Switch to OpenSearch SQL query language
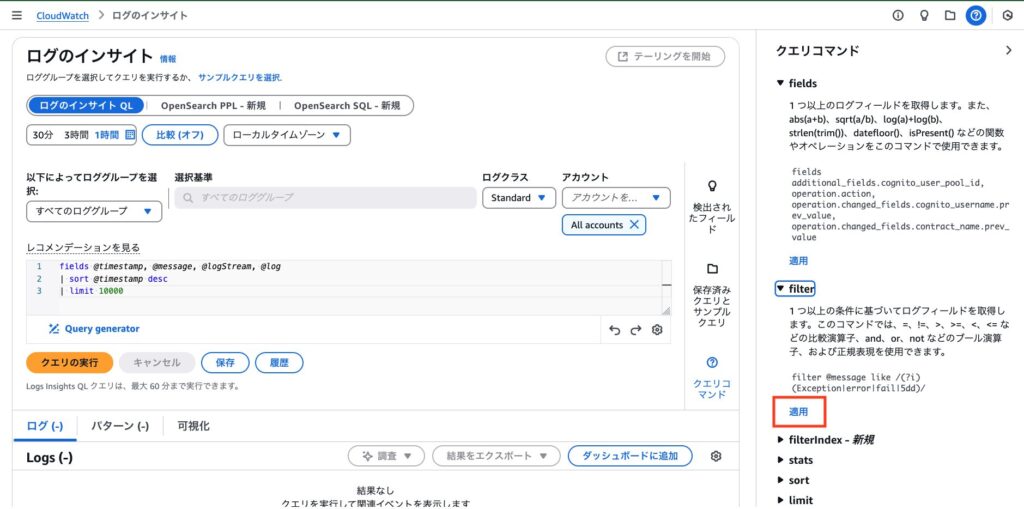 coord(346,105)
